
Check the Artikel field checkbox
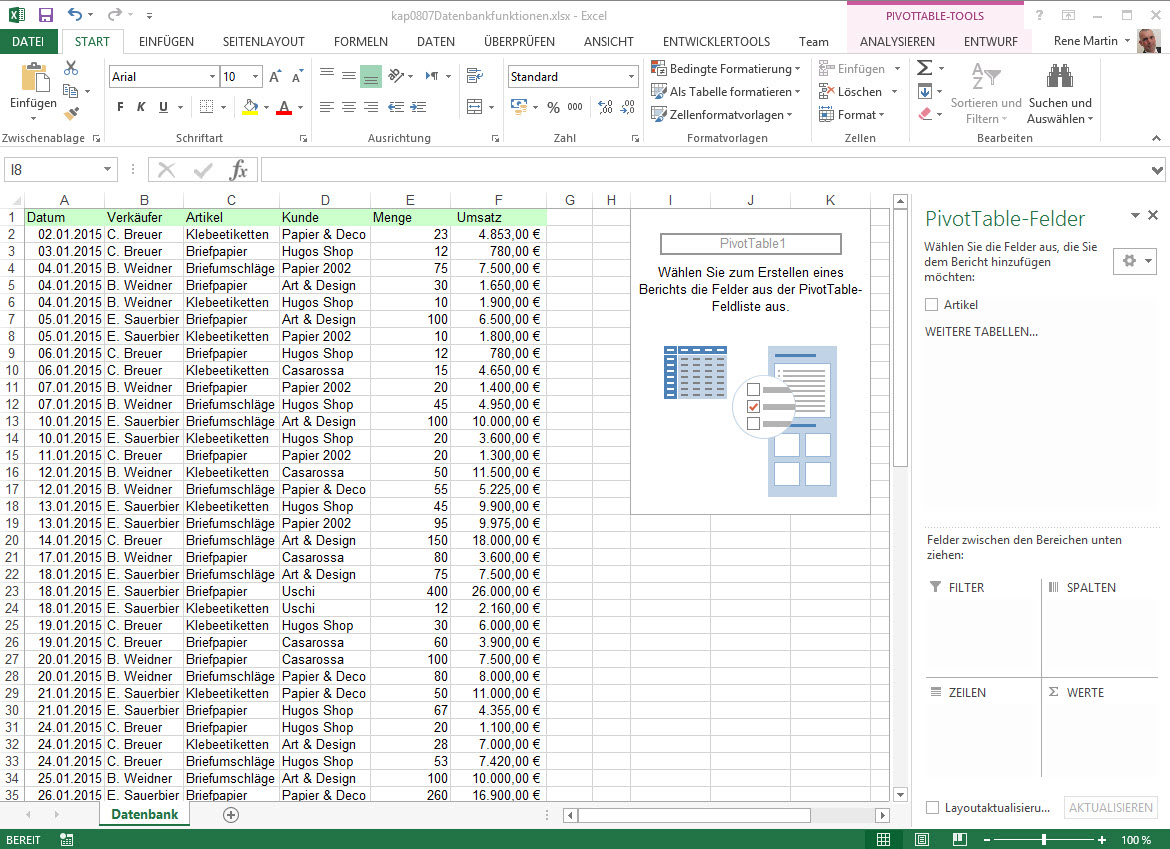[932, 305]
